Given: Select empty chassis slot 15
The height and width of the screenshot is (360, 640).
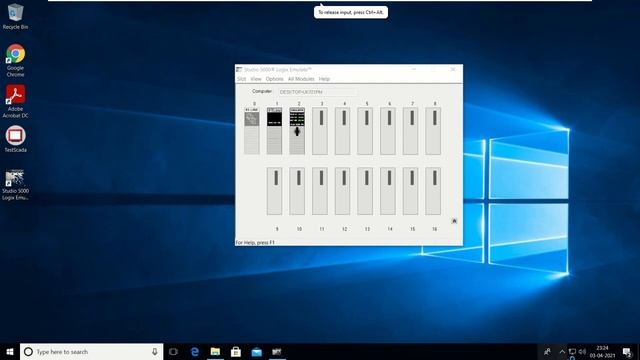Looking at the screenshot, I should point(411,191).
